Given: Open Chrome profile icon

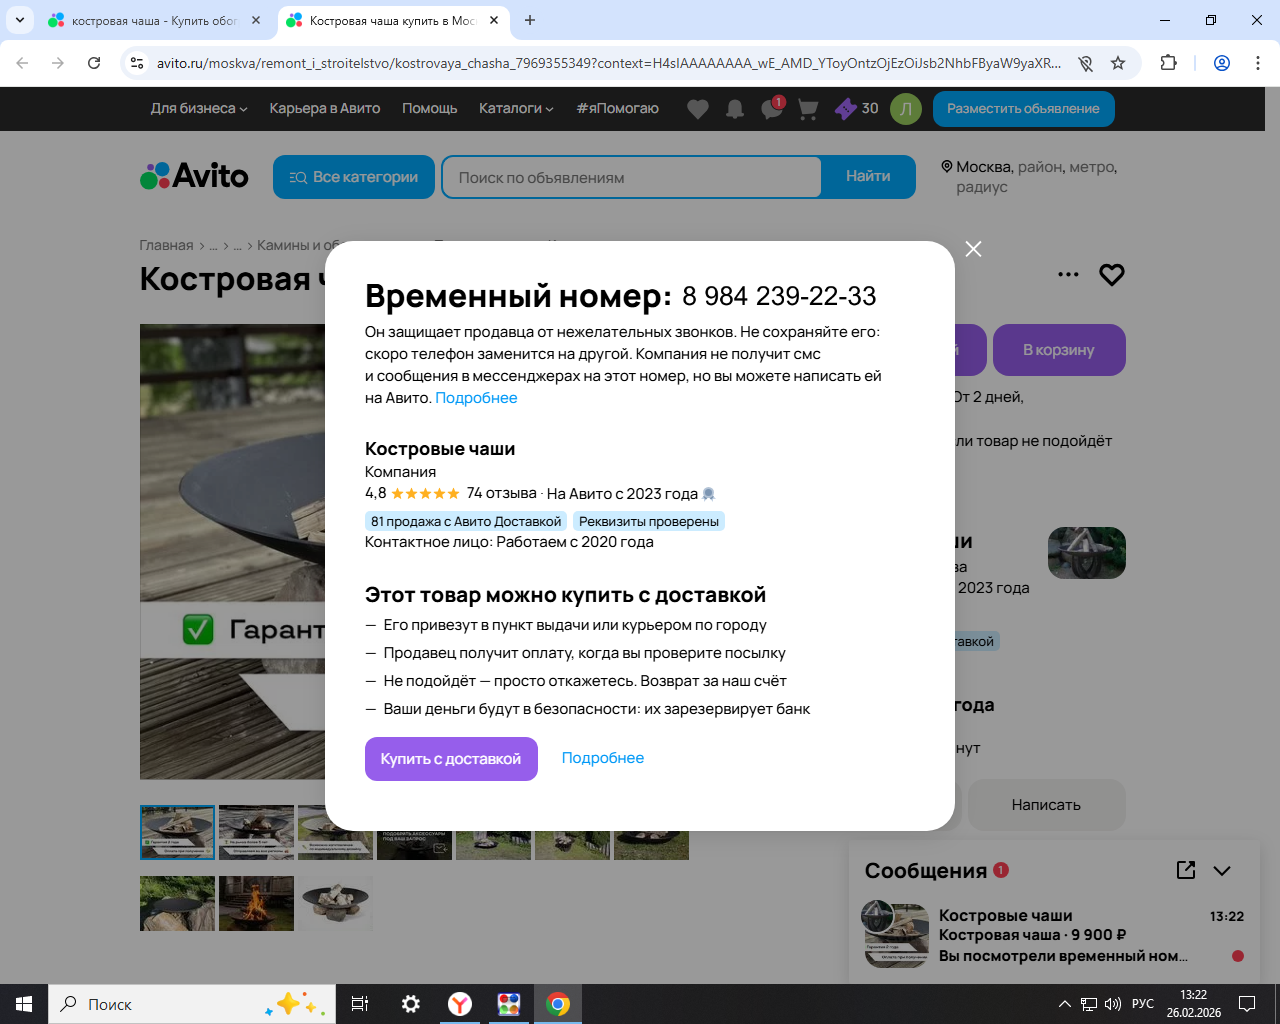Looking at the screenshot, I should [1222, 63].
